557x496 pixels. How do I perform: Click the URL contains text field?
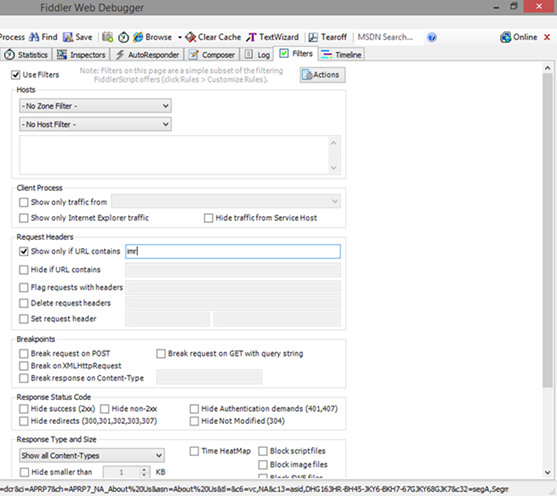click(233, 252)
